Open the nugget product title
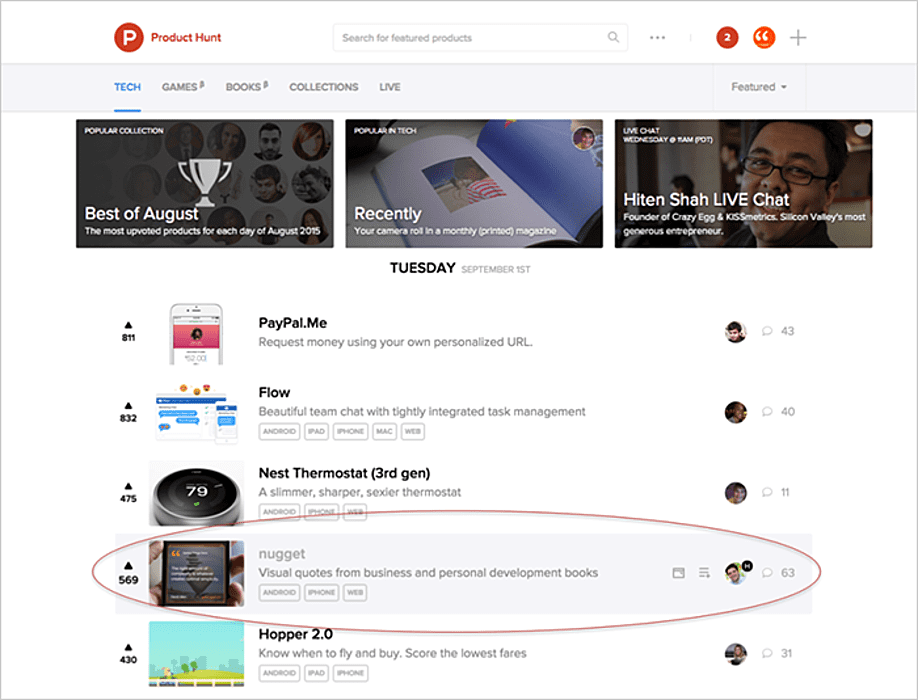This screenshot has width=918, height=700. [282, 554]
